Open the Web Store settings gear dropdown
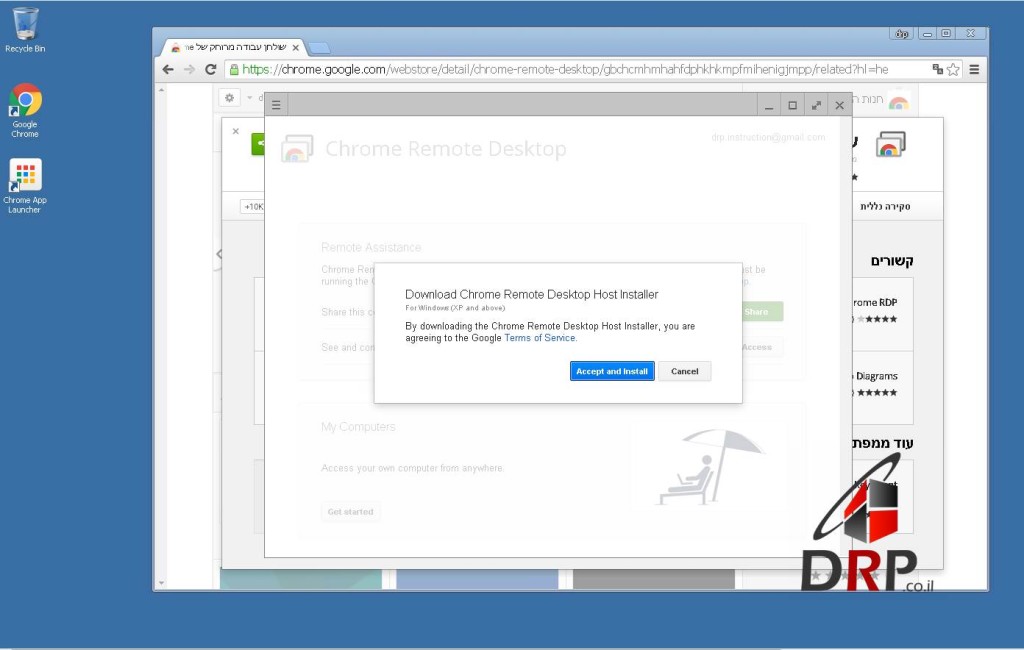This screenshot has width=1024, height=650. [231, 97]
